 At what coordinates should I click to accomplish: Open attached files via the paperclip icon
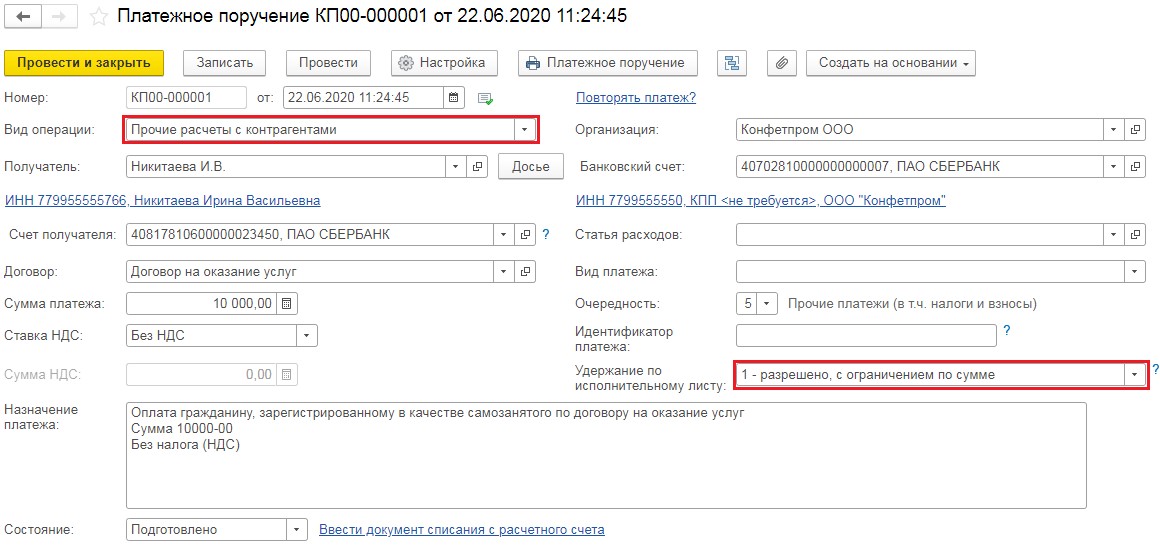pyautogui.click(x=780, y=63)
